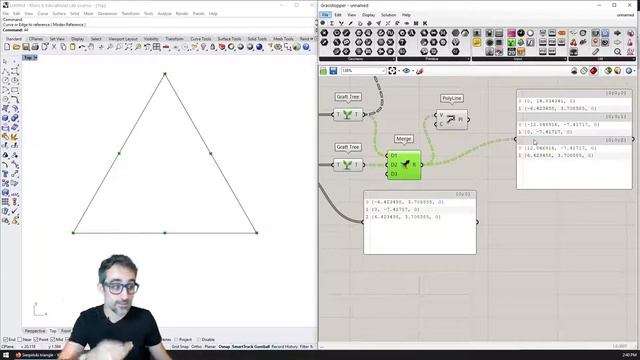This screenshot has height=360, width=640.
Task: Click the lower Graft Tree component icon
Action: coord(347,164)
